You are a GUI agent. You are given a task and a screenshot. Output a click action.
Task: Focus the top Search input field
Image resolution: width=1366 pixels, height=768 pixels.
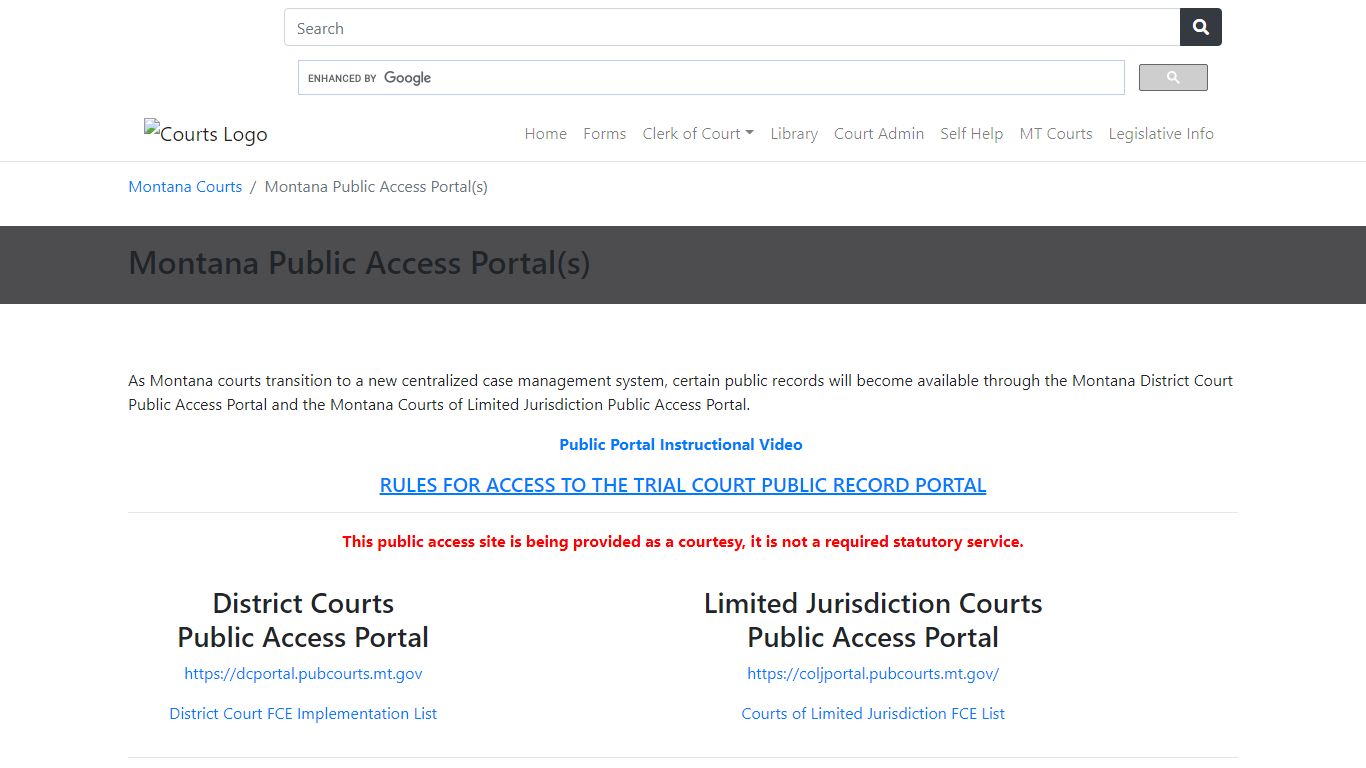732,28
